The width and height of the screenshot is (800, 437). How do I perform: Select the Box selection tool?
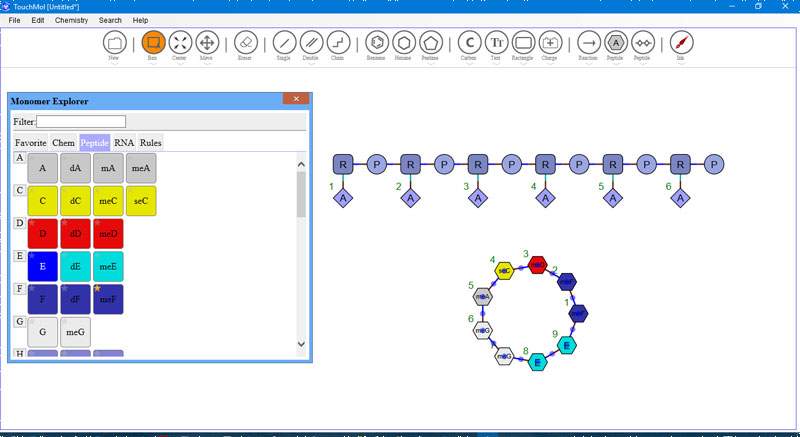pos(153,43)
